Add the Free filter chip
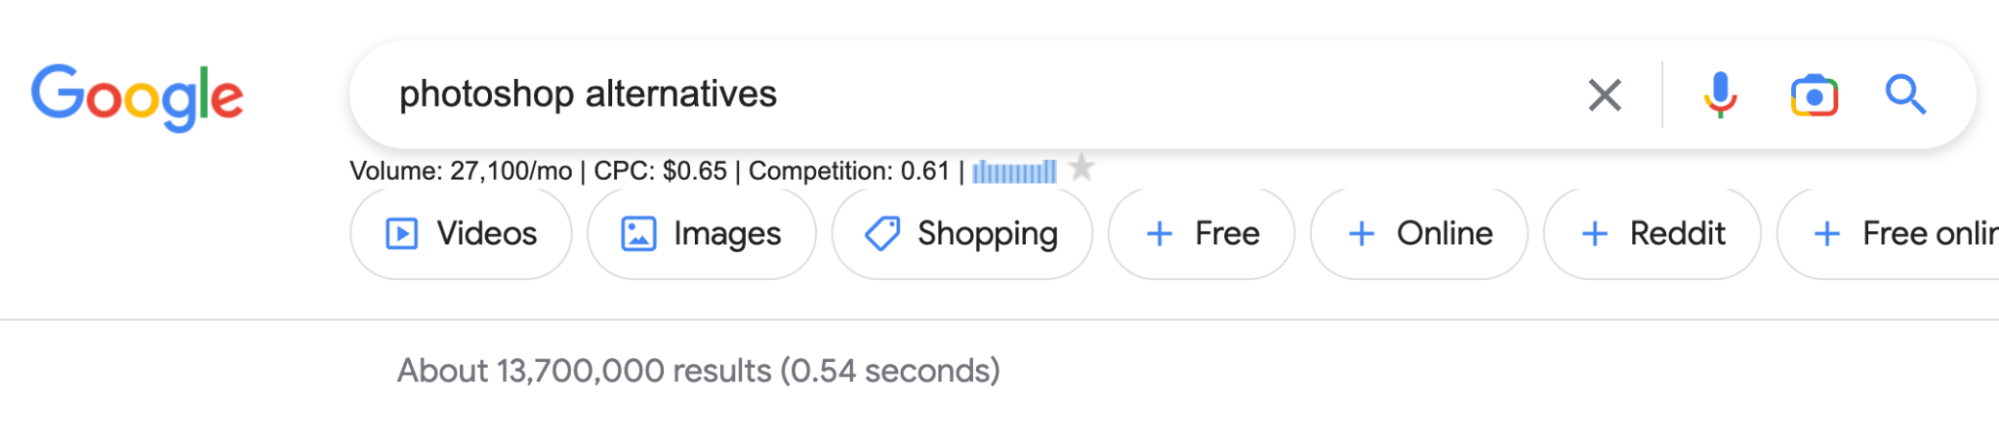Image resolution: width=1999 pixels, height=437 pixels. pyautogui.click(x=1201, y=234)
